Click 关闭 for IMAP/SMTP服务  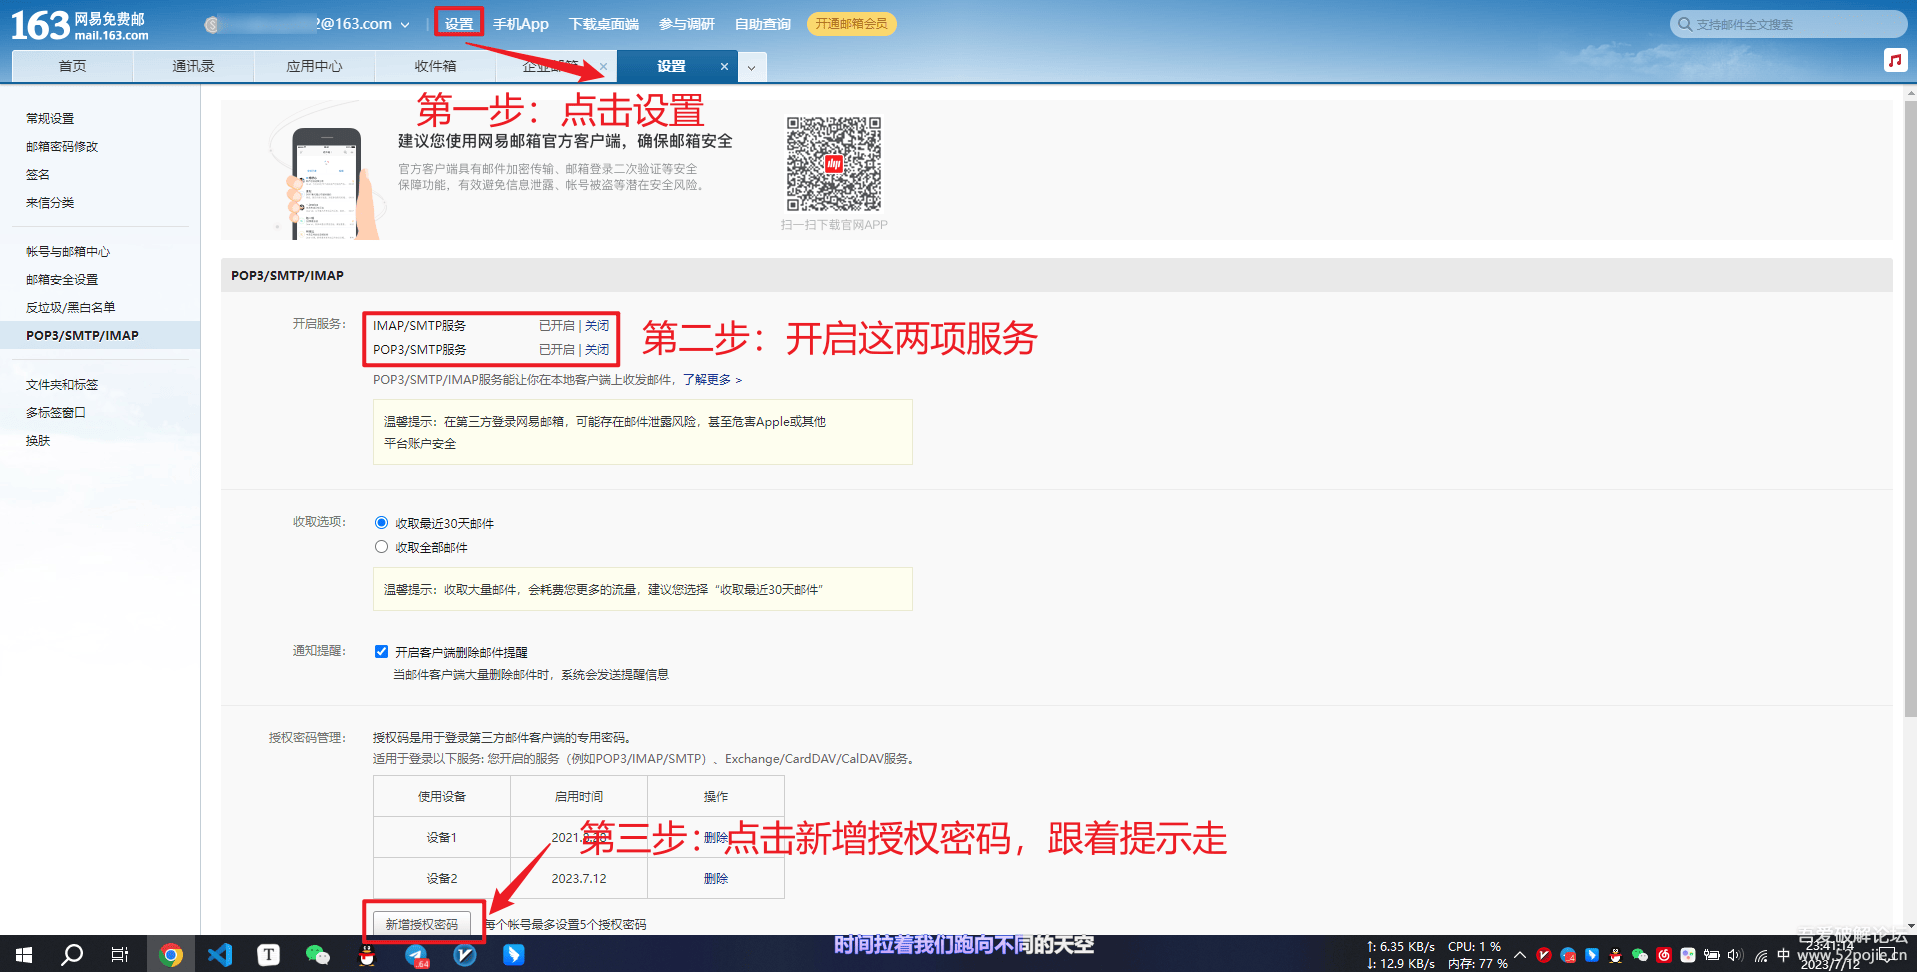(597, 326)
